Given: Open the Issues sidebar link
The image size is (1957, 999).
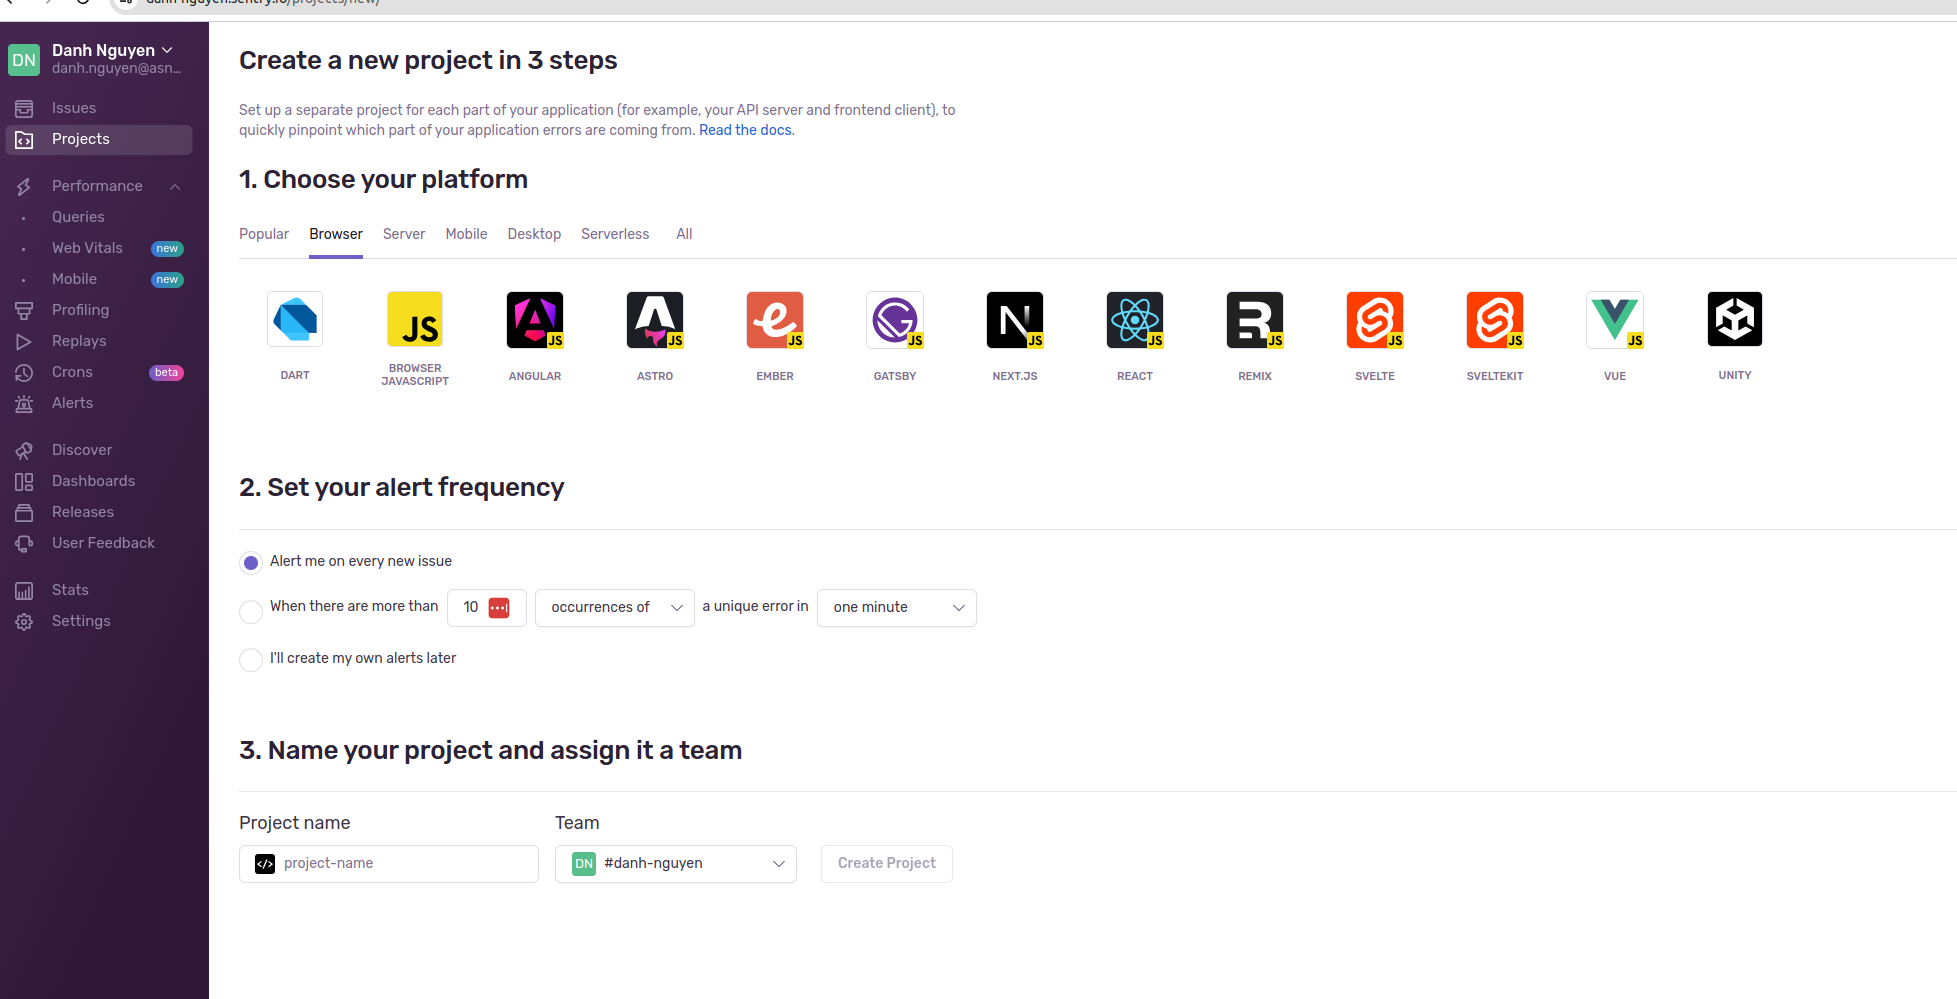Looking at the screenshot, I should 74,108.
